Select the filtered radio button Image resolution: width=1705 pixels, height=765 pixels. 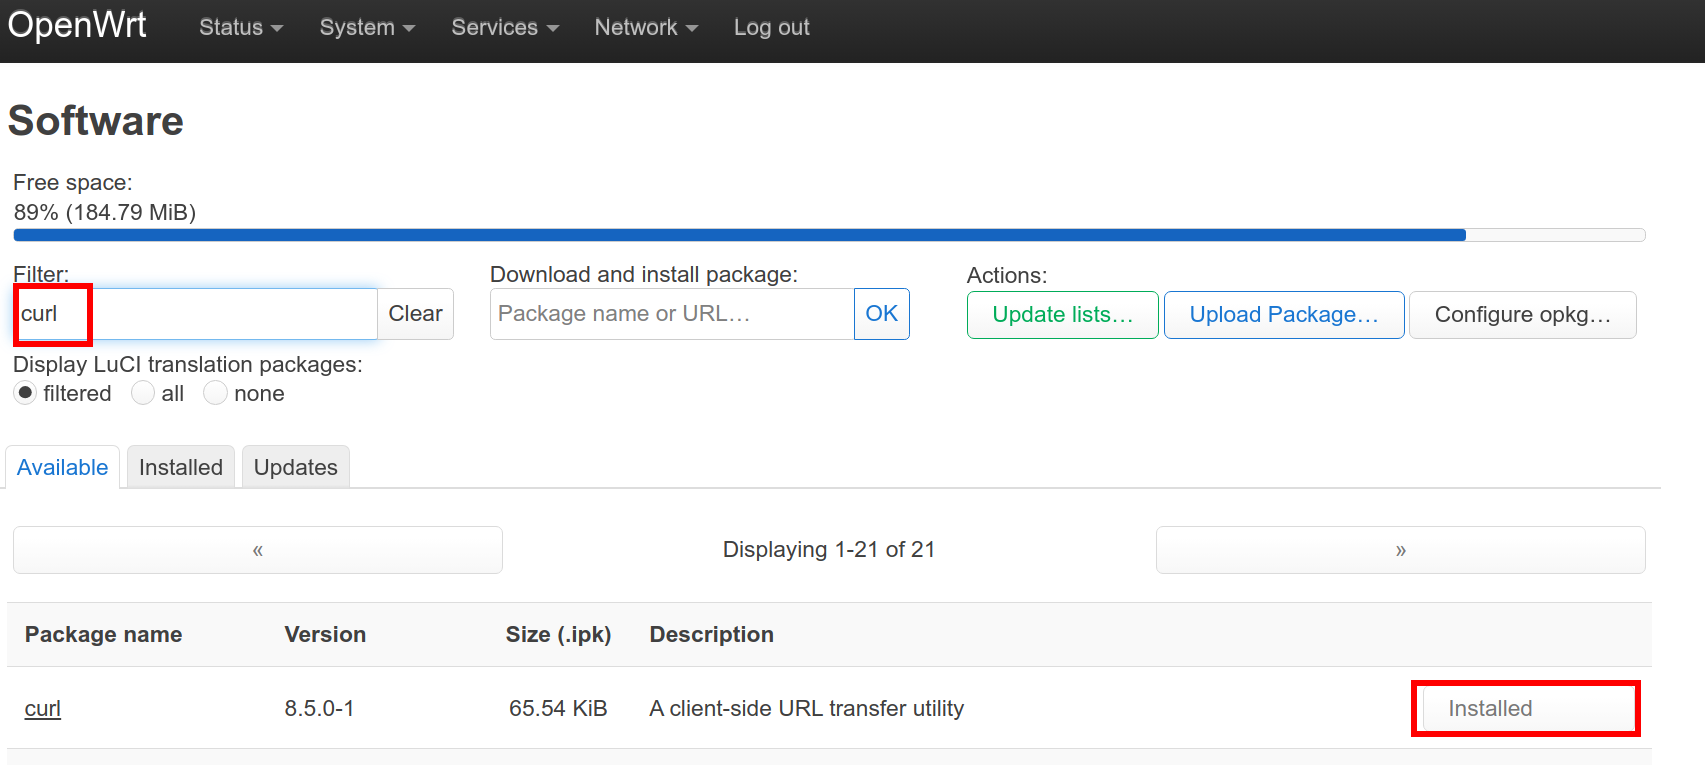26,393
